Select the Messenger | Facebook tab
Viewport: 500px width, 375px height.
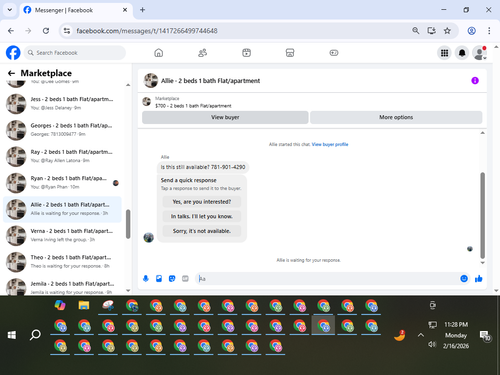[x=76, y=10]
